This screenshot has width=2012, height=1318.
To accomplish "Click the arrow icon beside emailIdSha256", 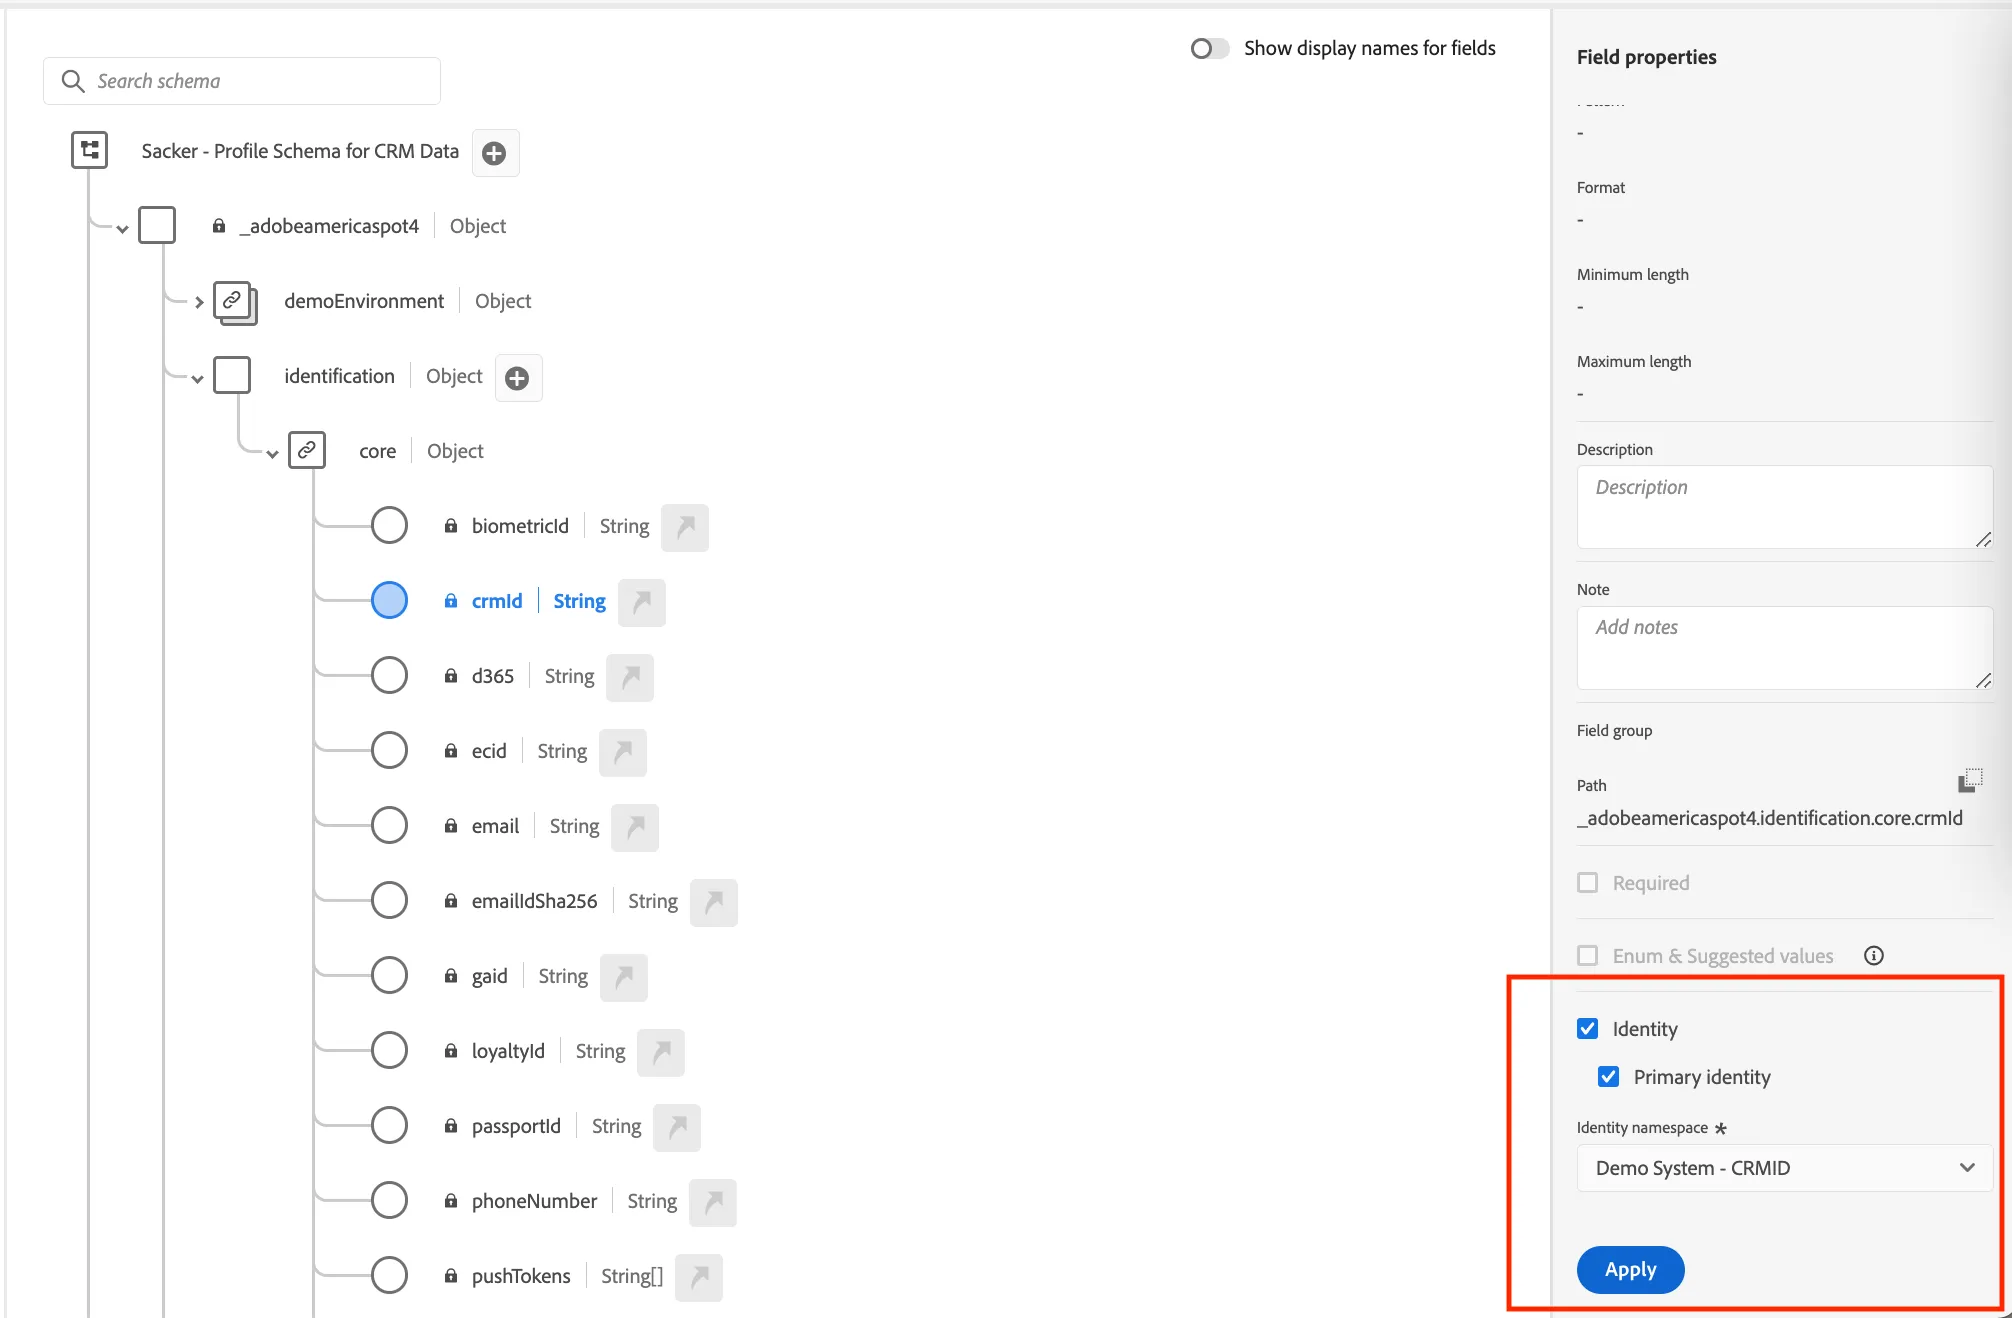I will tap(714, 902).
